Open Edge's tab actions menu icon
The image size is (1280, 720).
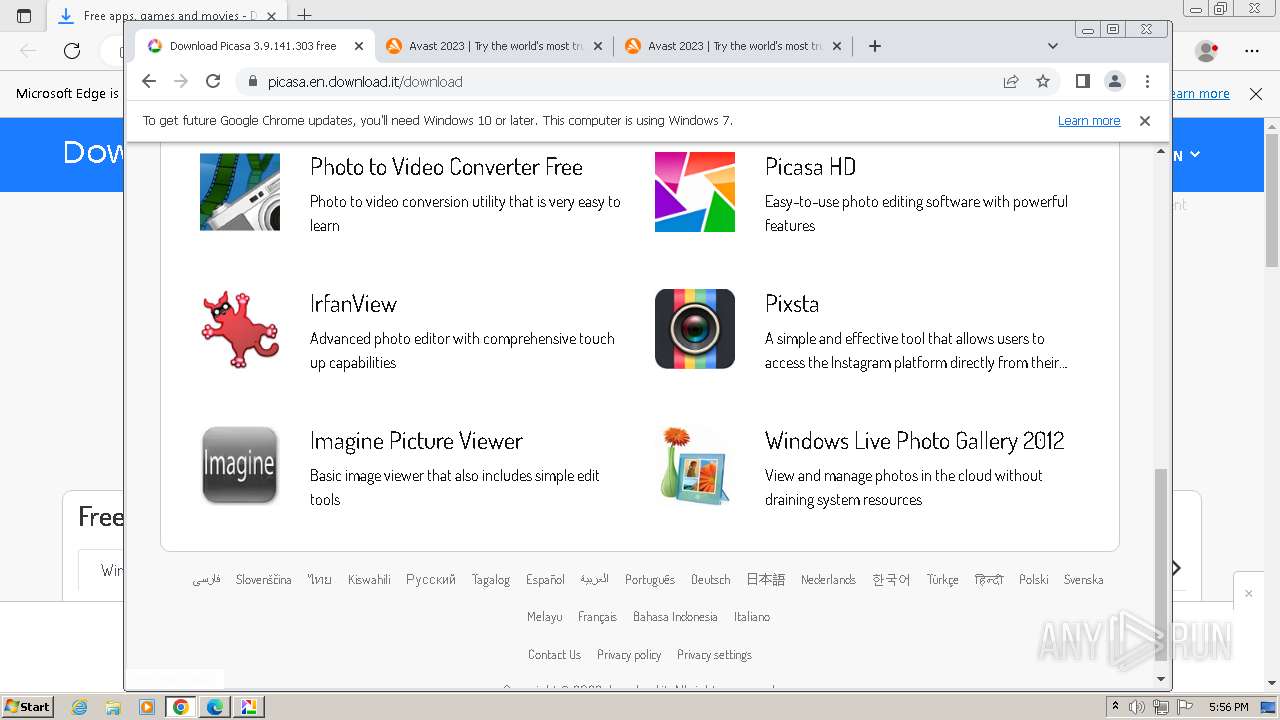click(x=24, y=16)
